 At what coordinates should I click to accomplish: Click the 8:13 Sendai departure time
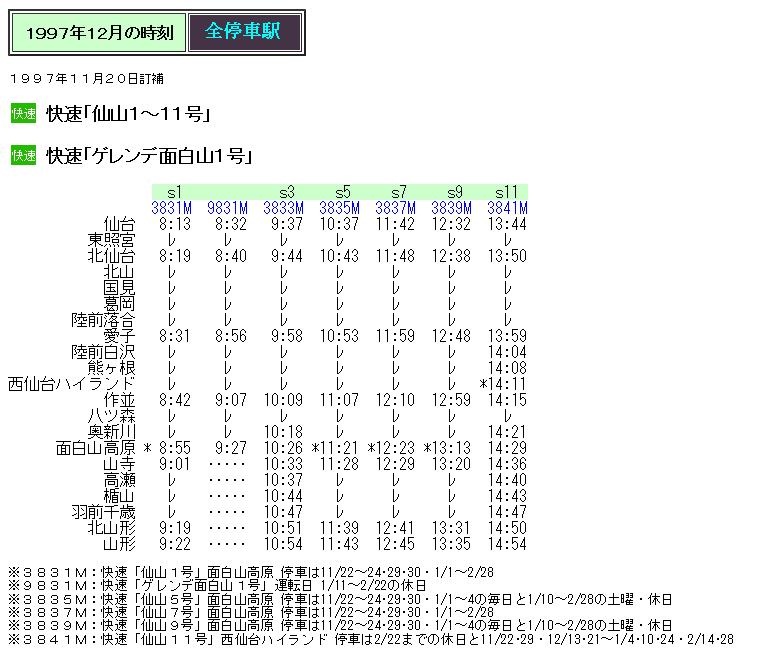tap(175, 224)
